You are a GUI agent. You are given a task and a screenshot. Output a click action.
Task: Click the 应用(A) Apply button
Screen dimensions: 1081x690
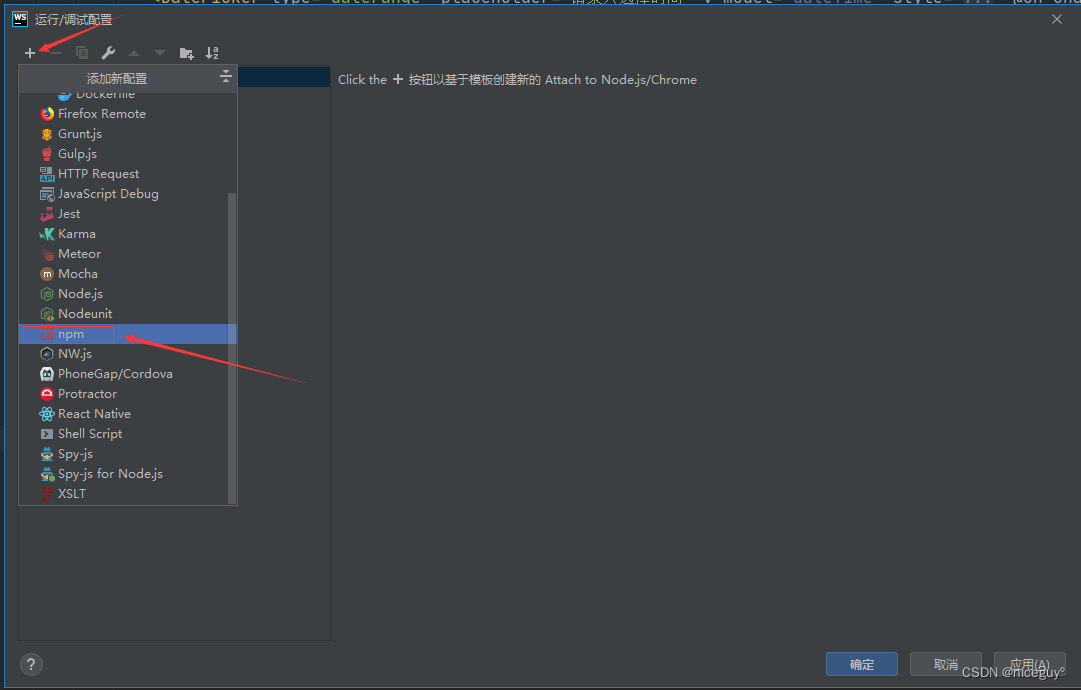[x=1029, y=664]
